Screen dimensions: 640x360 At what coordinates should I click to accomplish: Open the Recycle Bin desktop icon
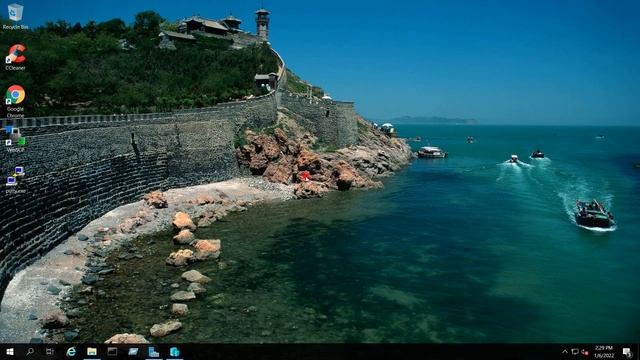pos(16,16)
